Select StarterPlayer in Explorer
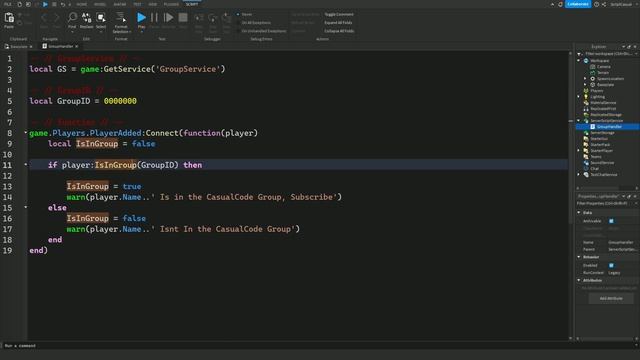Screen dimensions: 640x360 coord(601,151)
